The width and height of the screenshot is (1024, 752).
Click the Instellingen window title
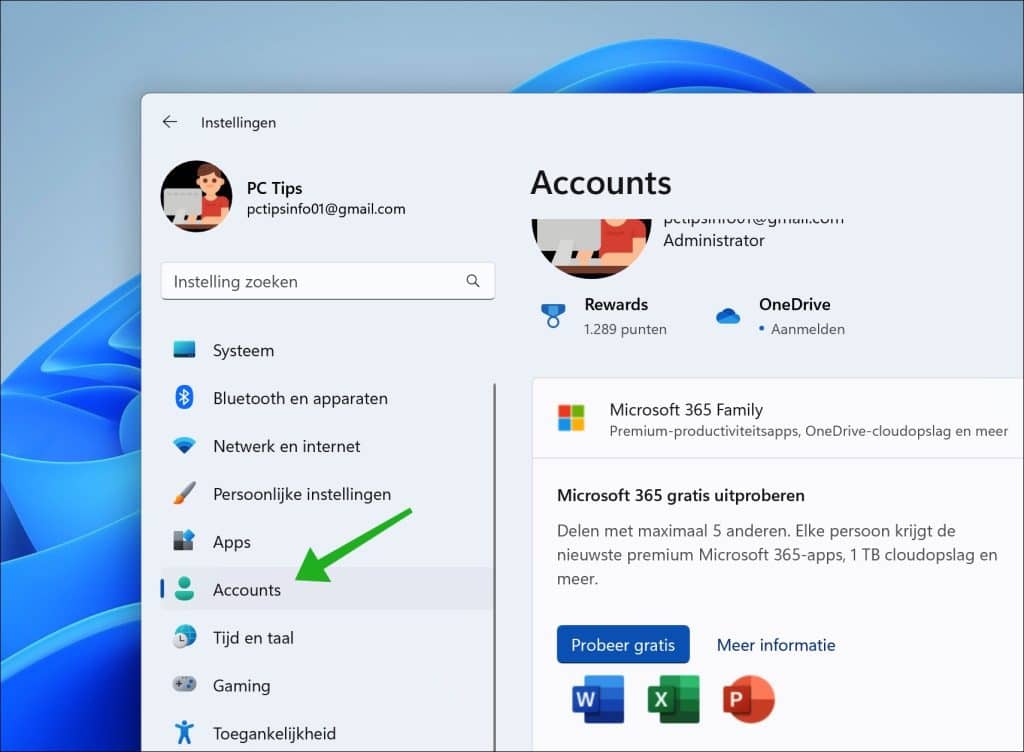tap(238, 123)
